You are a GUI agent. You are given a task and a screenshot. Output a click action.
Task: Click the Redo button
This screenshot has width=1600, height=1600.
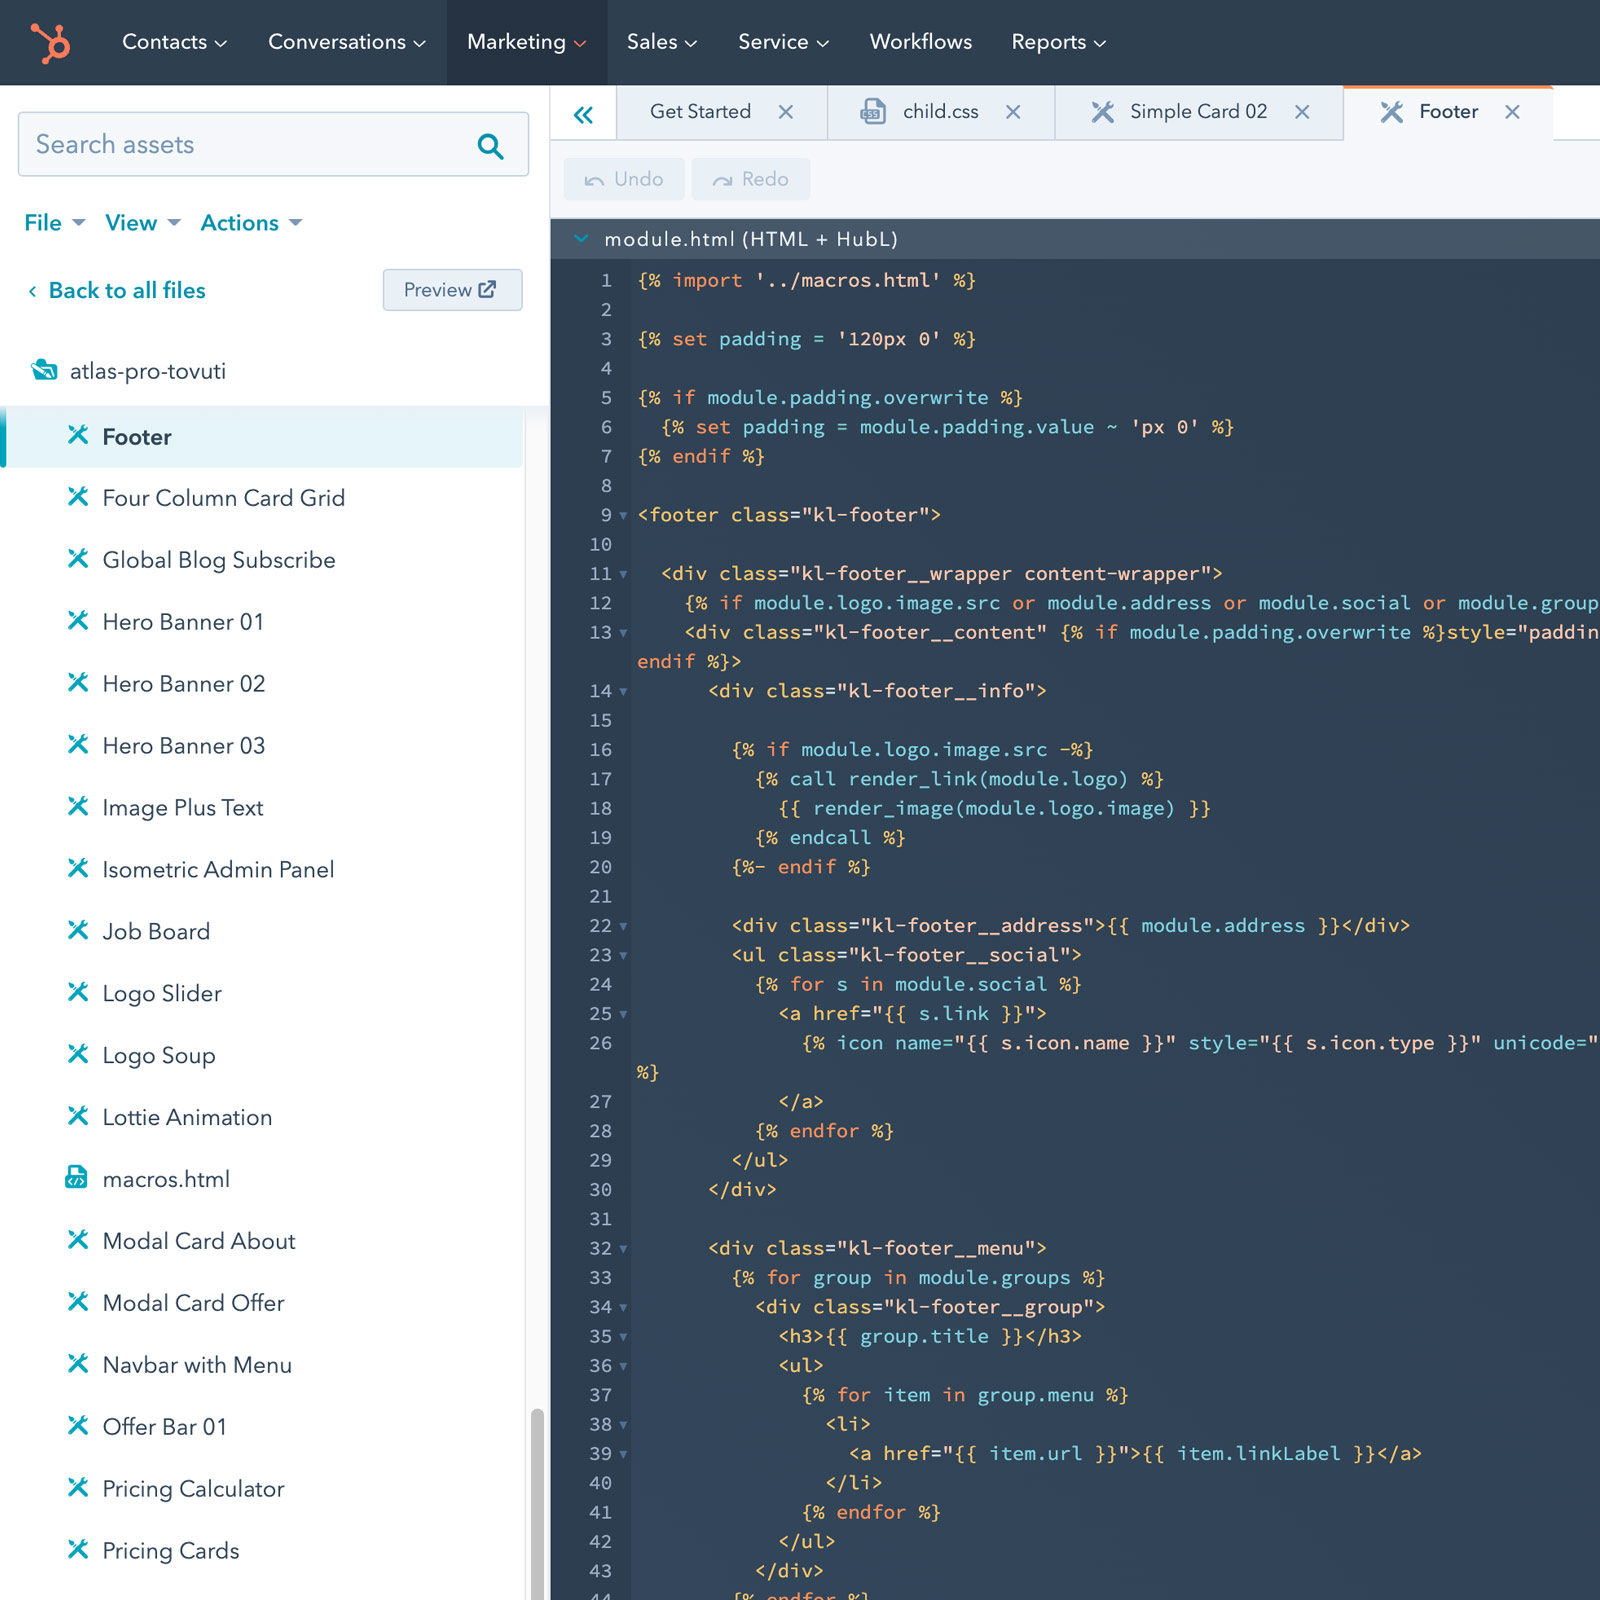(x=751, y=179)
